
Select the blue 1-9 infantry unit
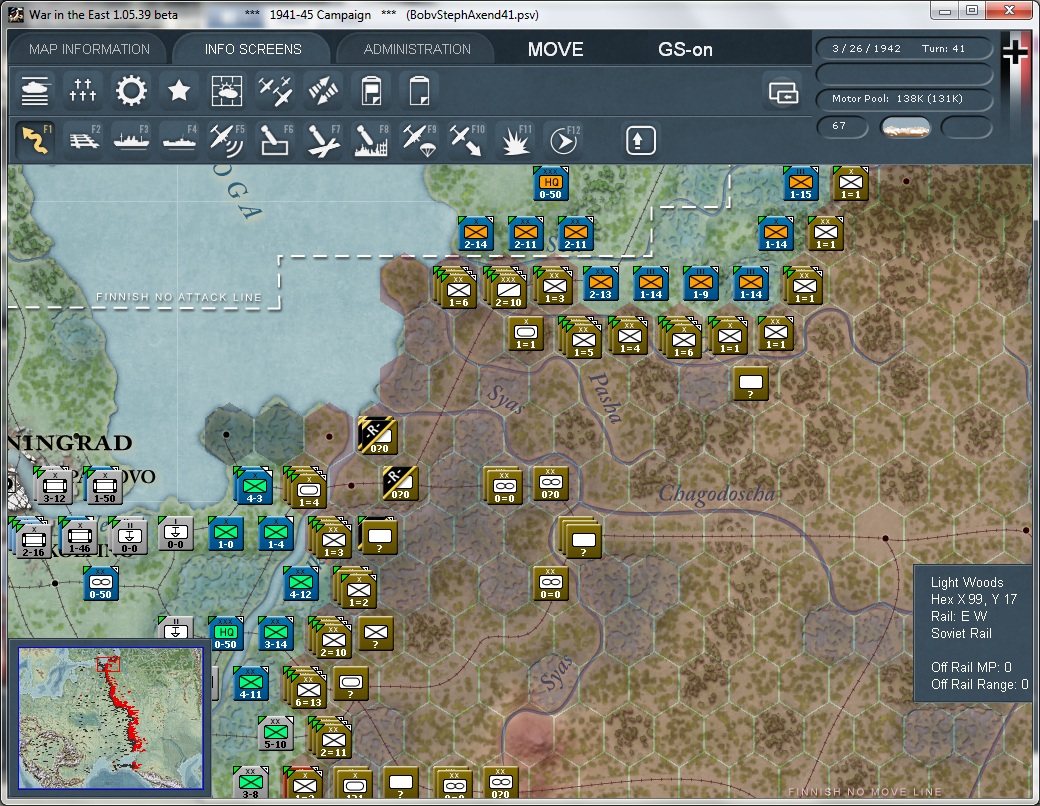[x=700, y=284]
